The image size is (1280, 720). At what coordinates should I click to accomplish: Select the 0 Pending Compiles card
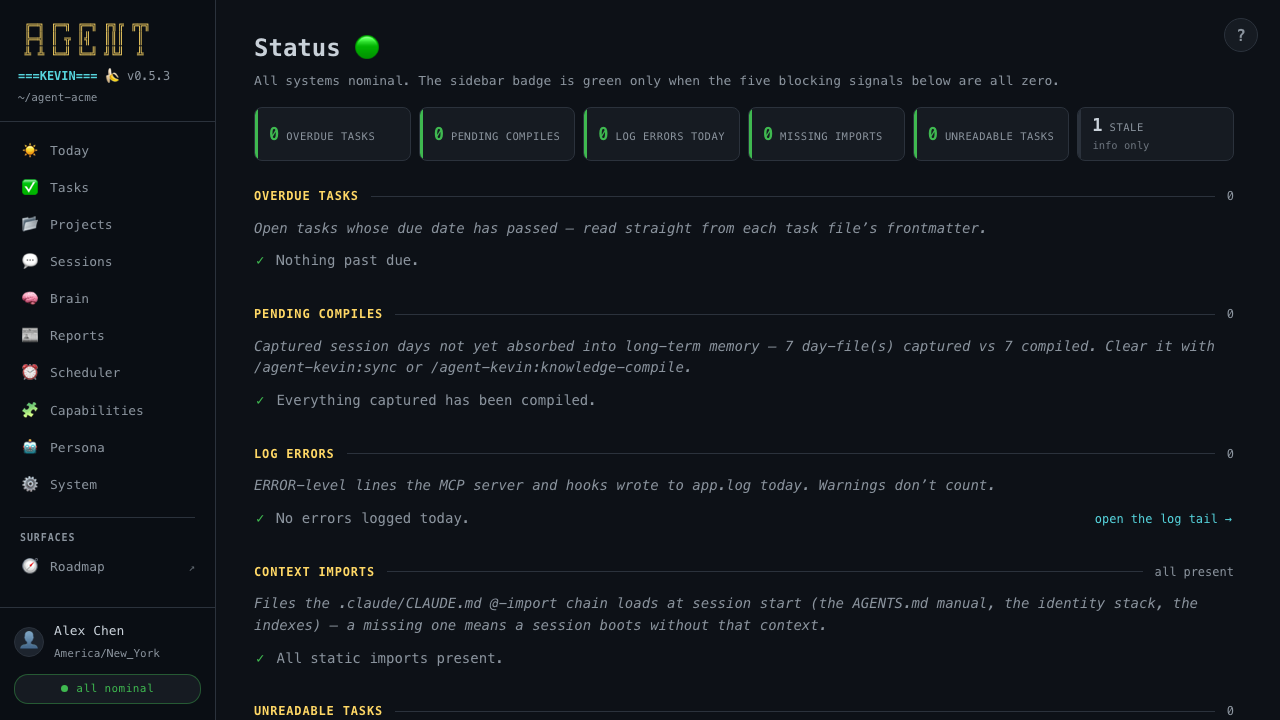[497, 134]
